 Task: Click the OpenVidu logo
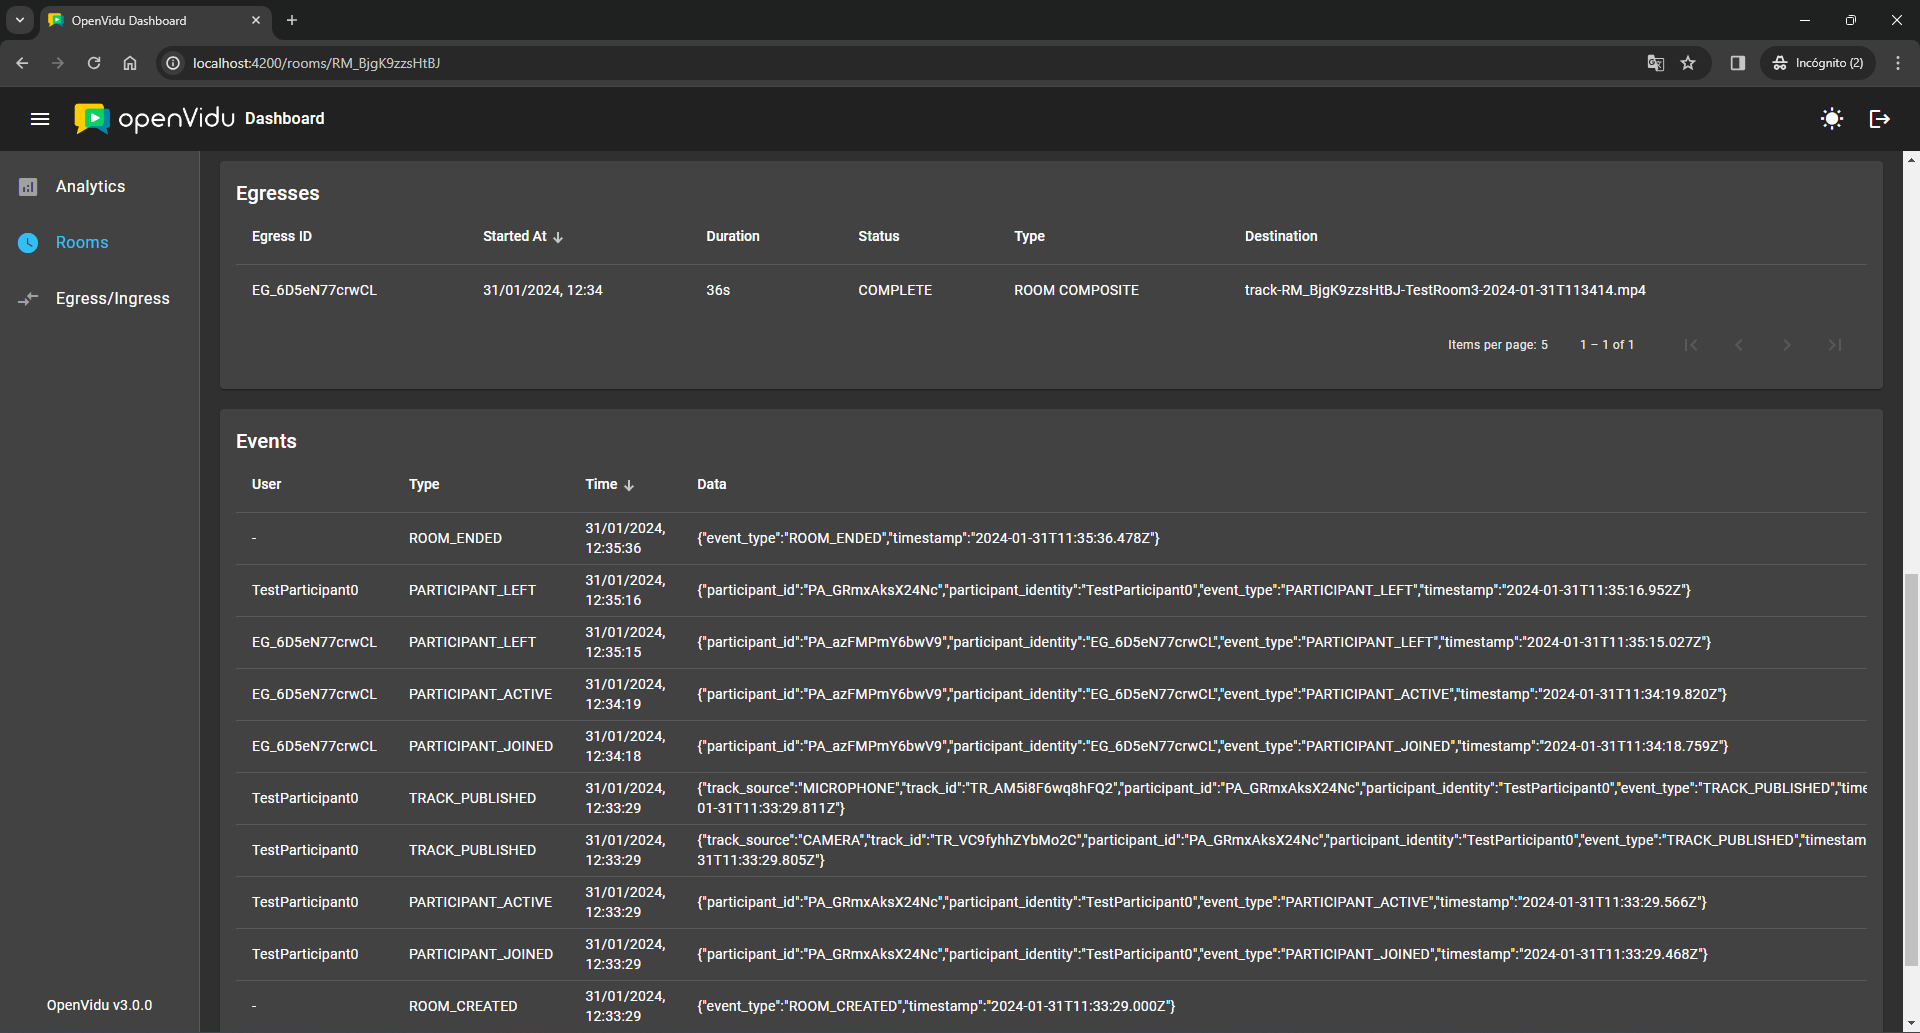pyautogui.click(x=155, y=119)
